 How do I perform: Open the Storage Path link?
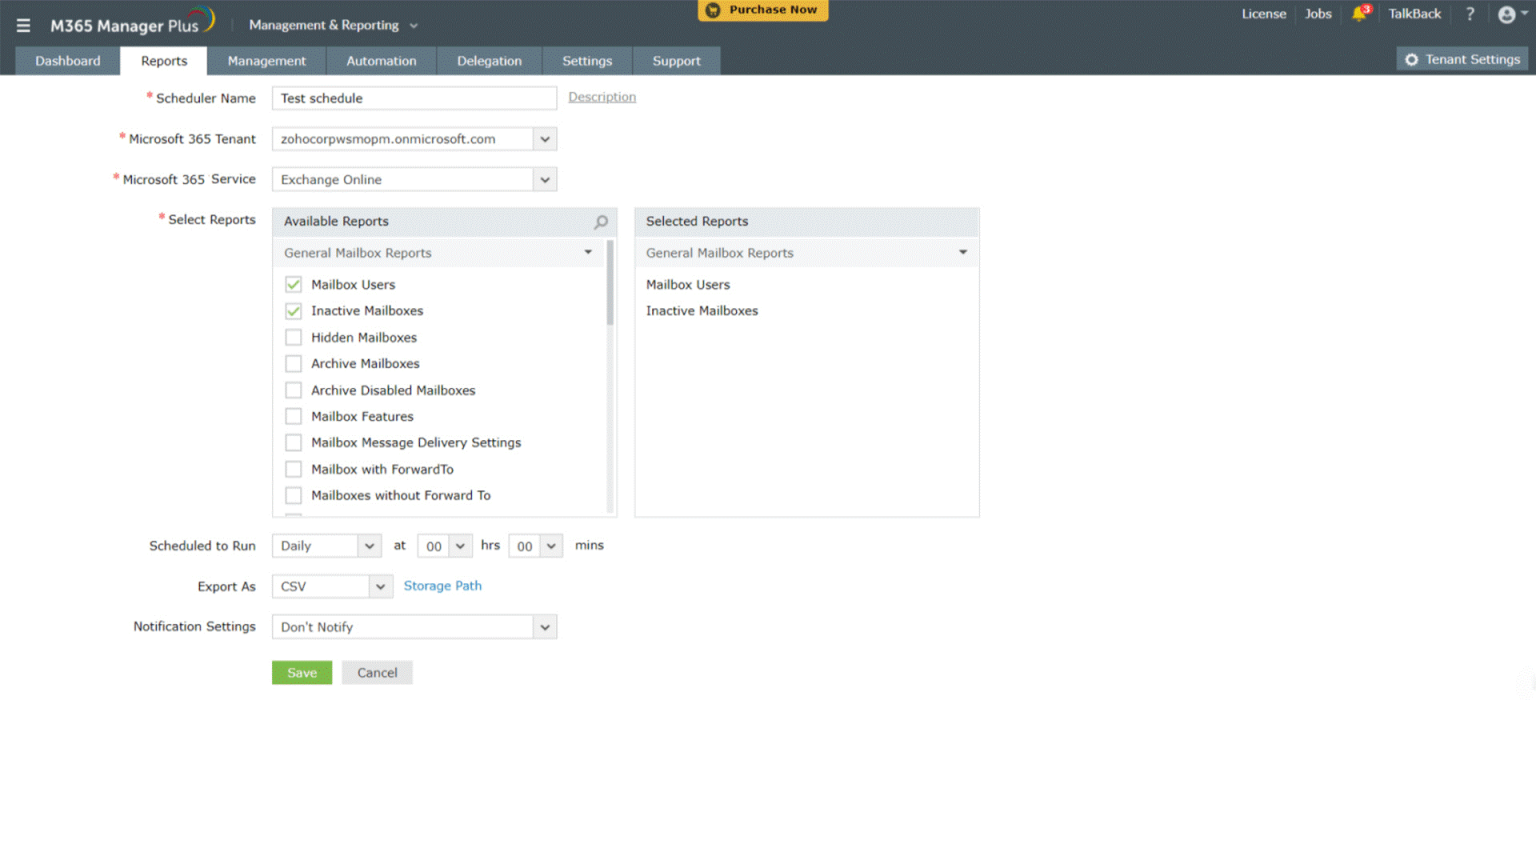[x=443, y=586]
